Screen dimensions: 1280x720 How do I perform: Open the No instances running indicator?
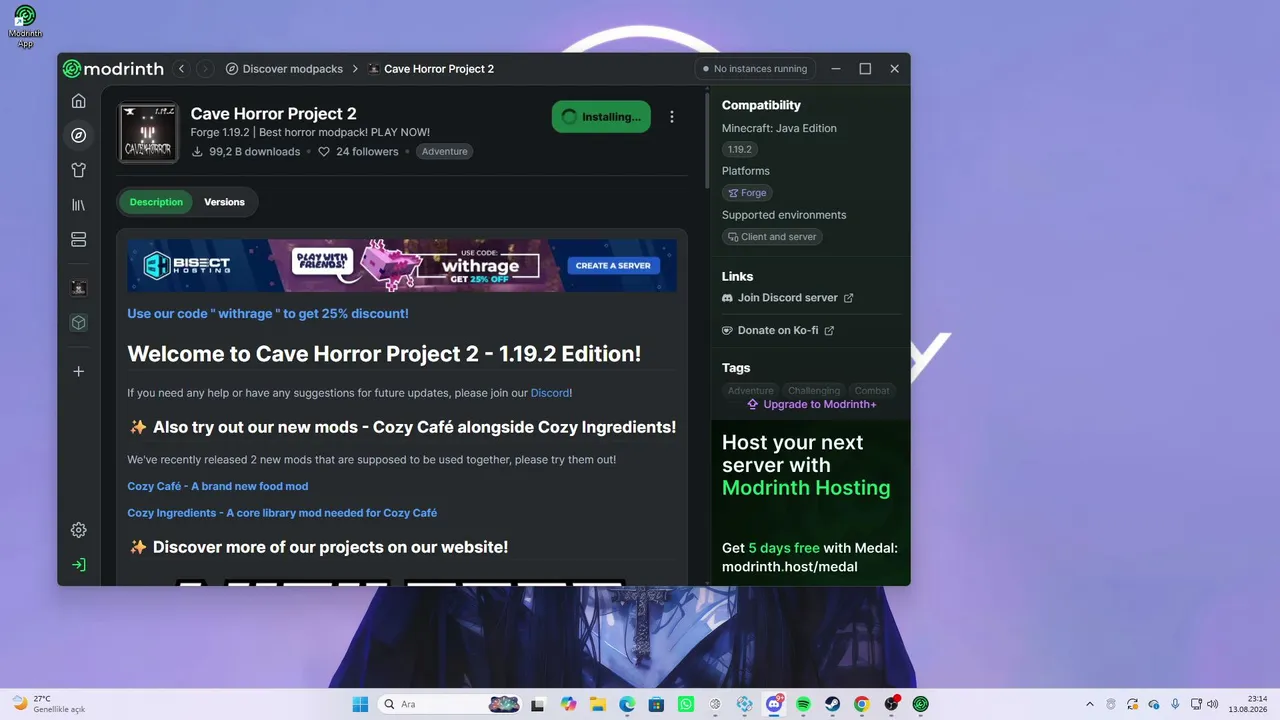click(x=755, y=69)
